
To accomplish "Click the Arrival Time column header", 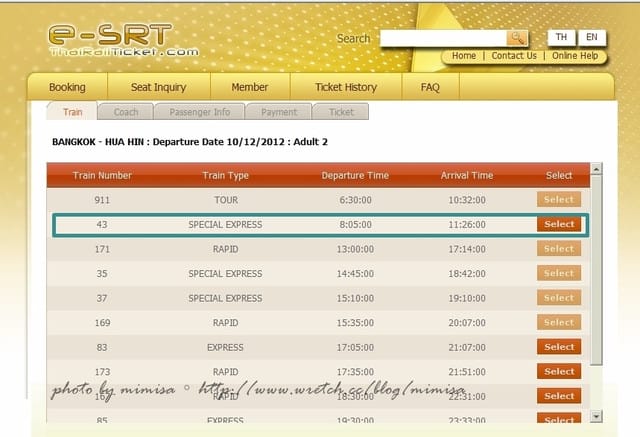I will click(467, 175).
